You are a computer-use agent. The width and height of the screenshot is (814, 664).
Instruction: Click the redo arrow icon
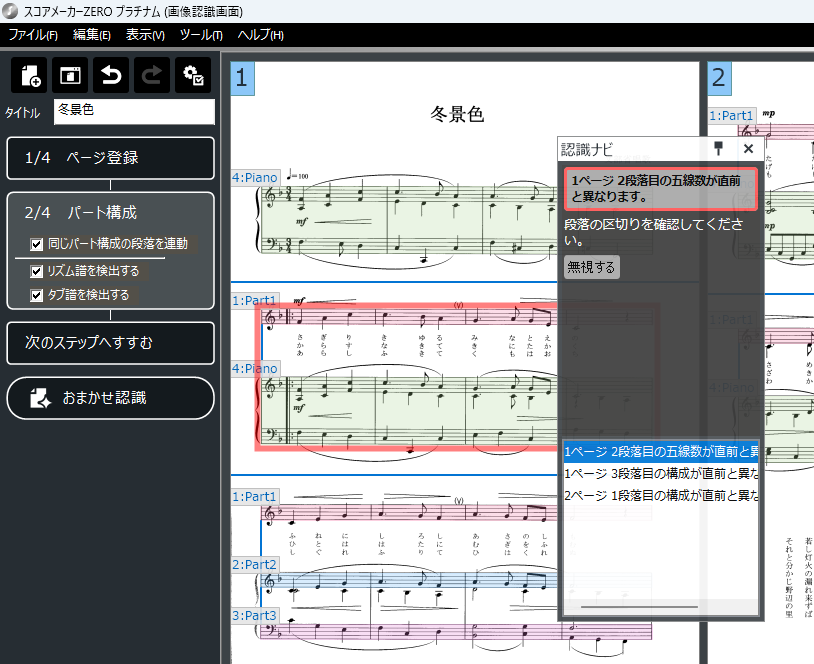152,76
